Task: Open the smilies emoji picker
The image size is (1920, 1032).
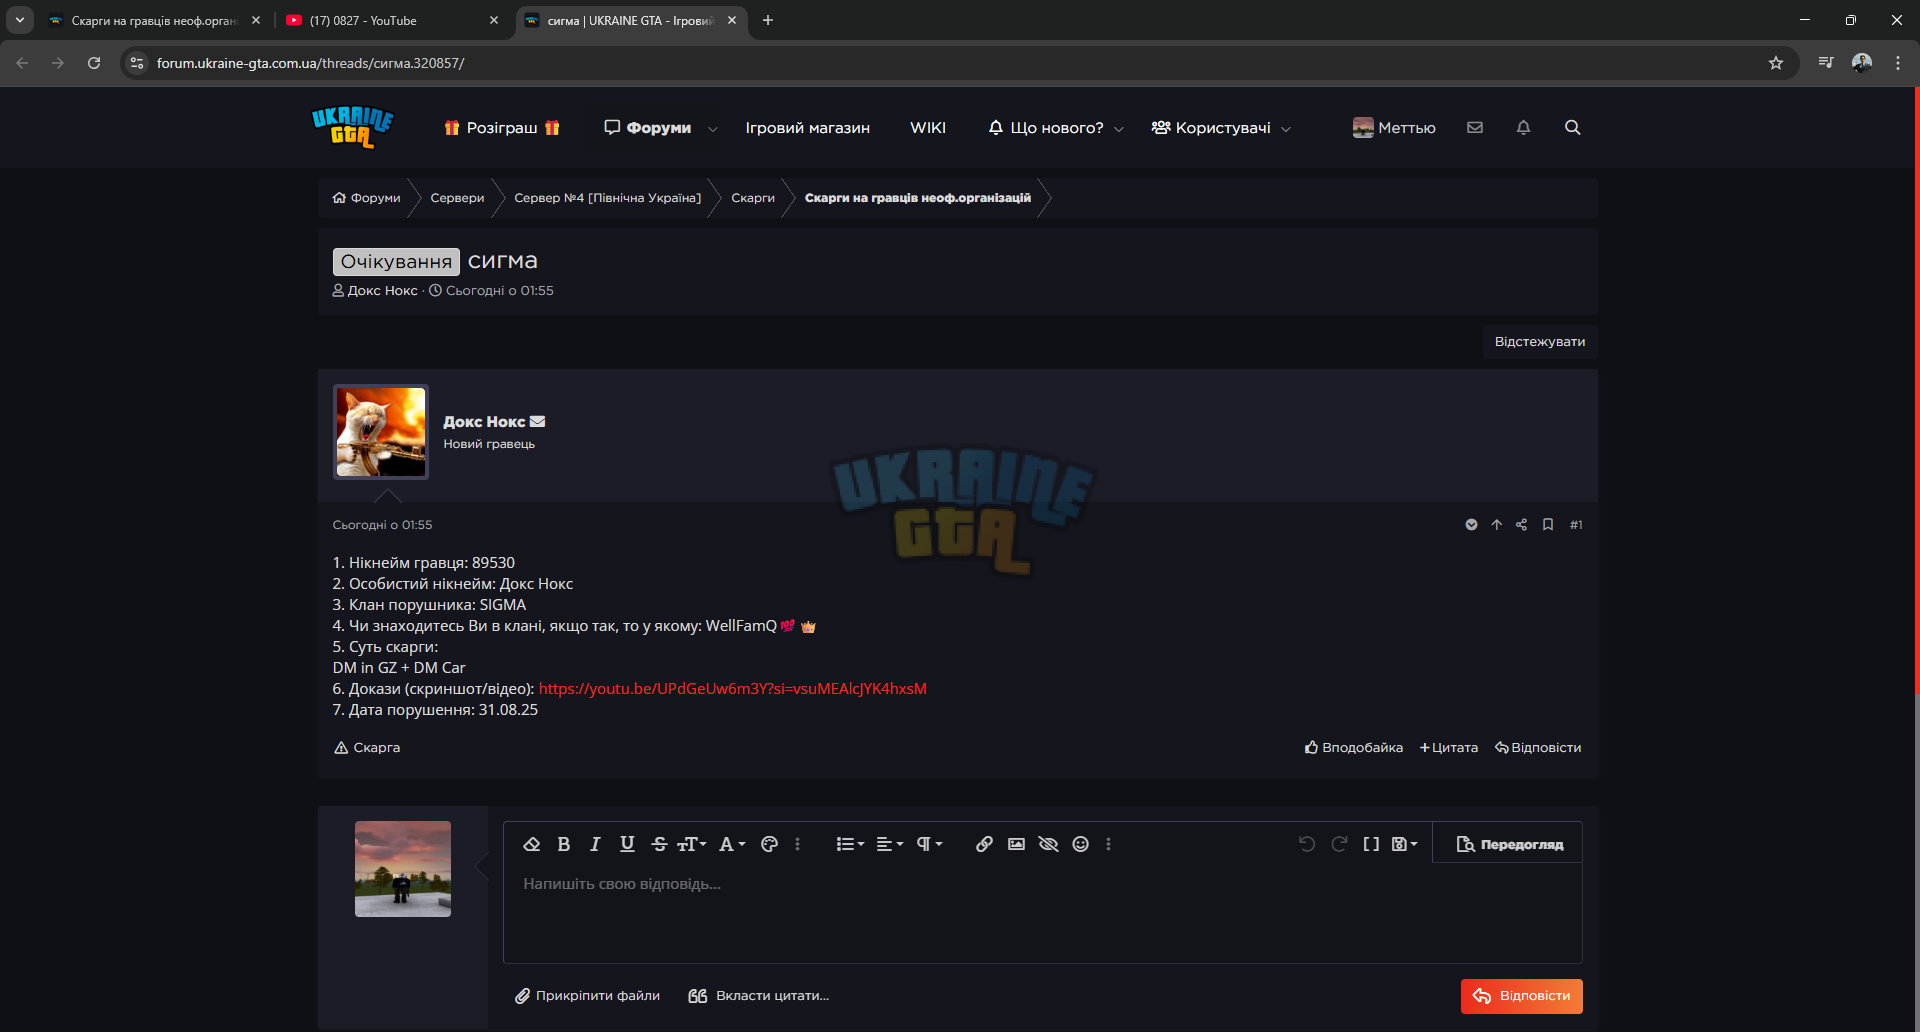Action: tap(1080, 844)
